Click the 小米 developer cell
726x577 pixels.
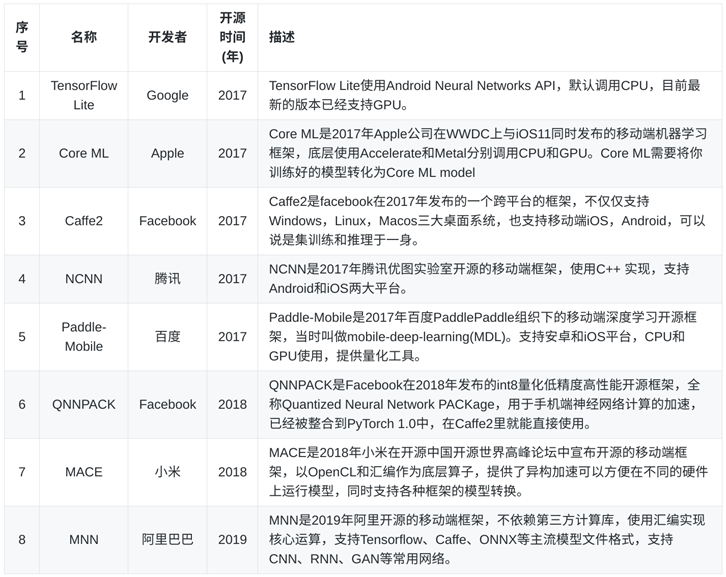(x=167, y=471)
